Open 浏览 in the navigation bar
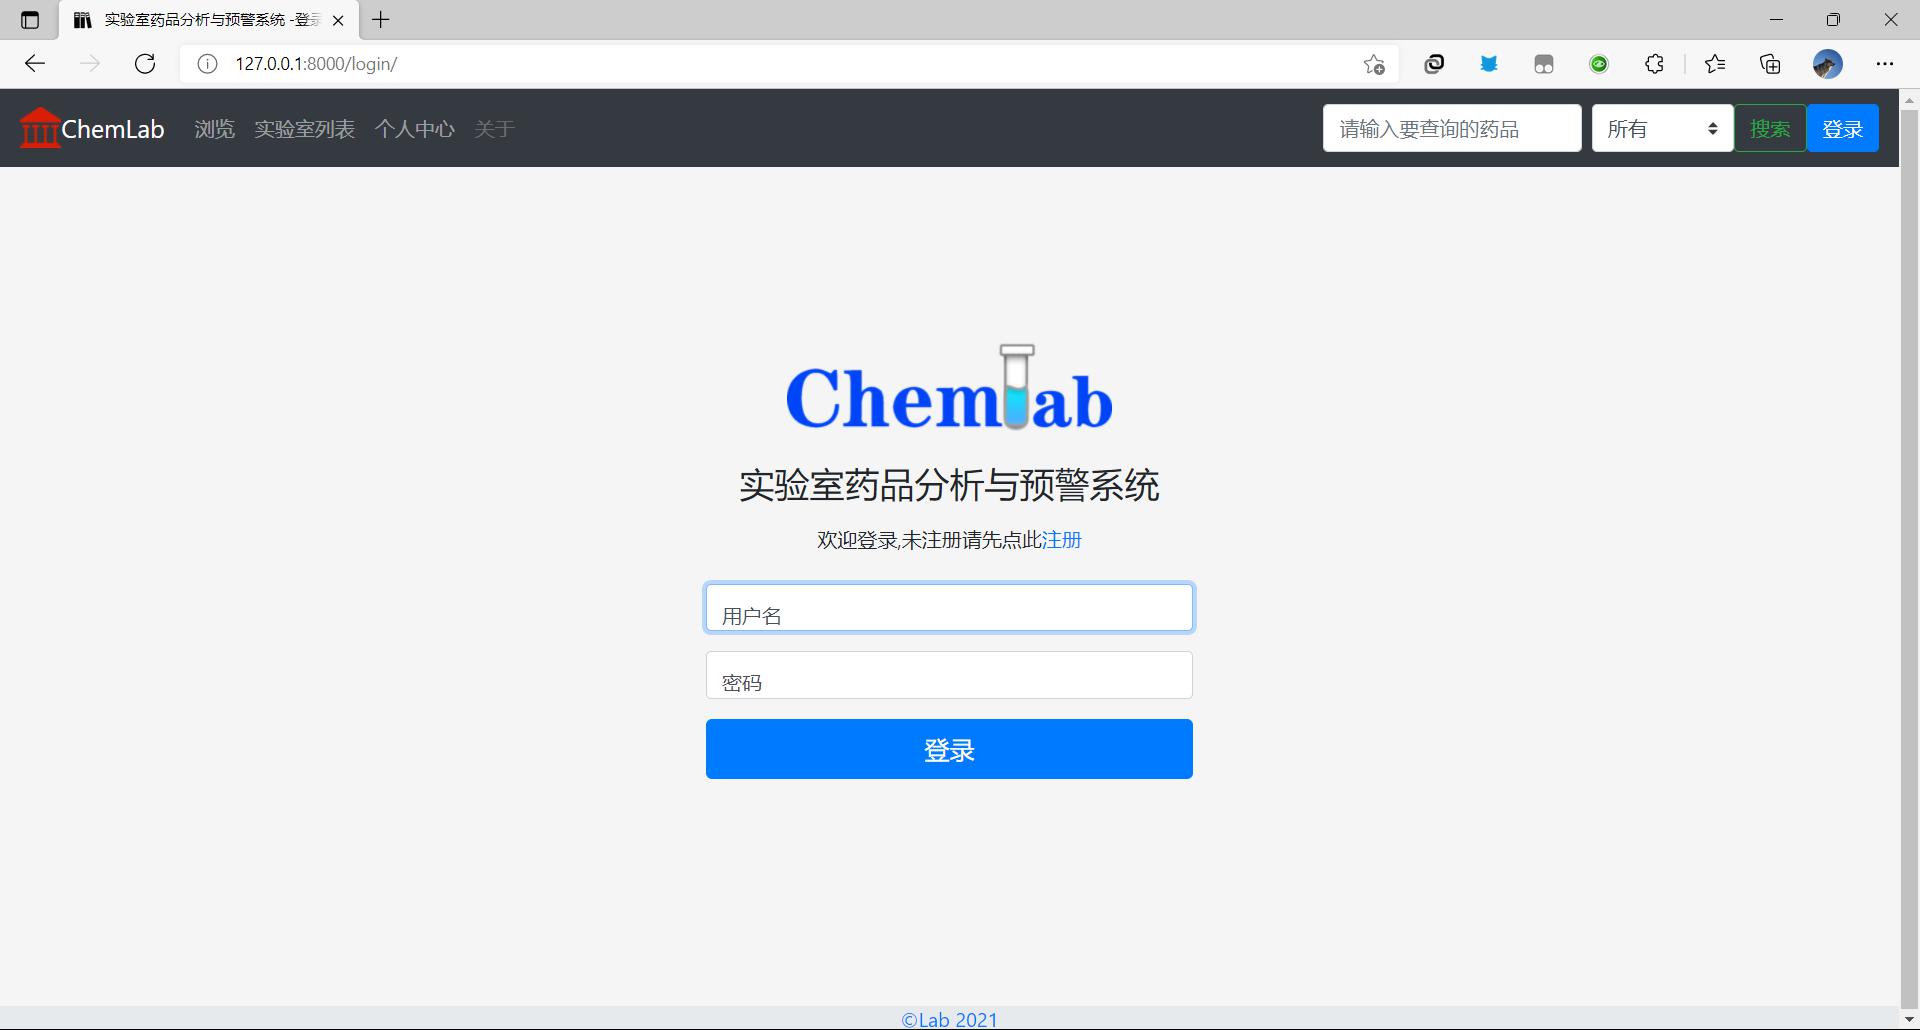This screenshot has height=1030, width=1920. [214, 129]
